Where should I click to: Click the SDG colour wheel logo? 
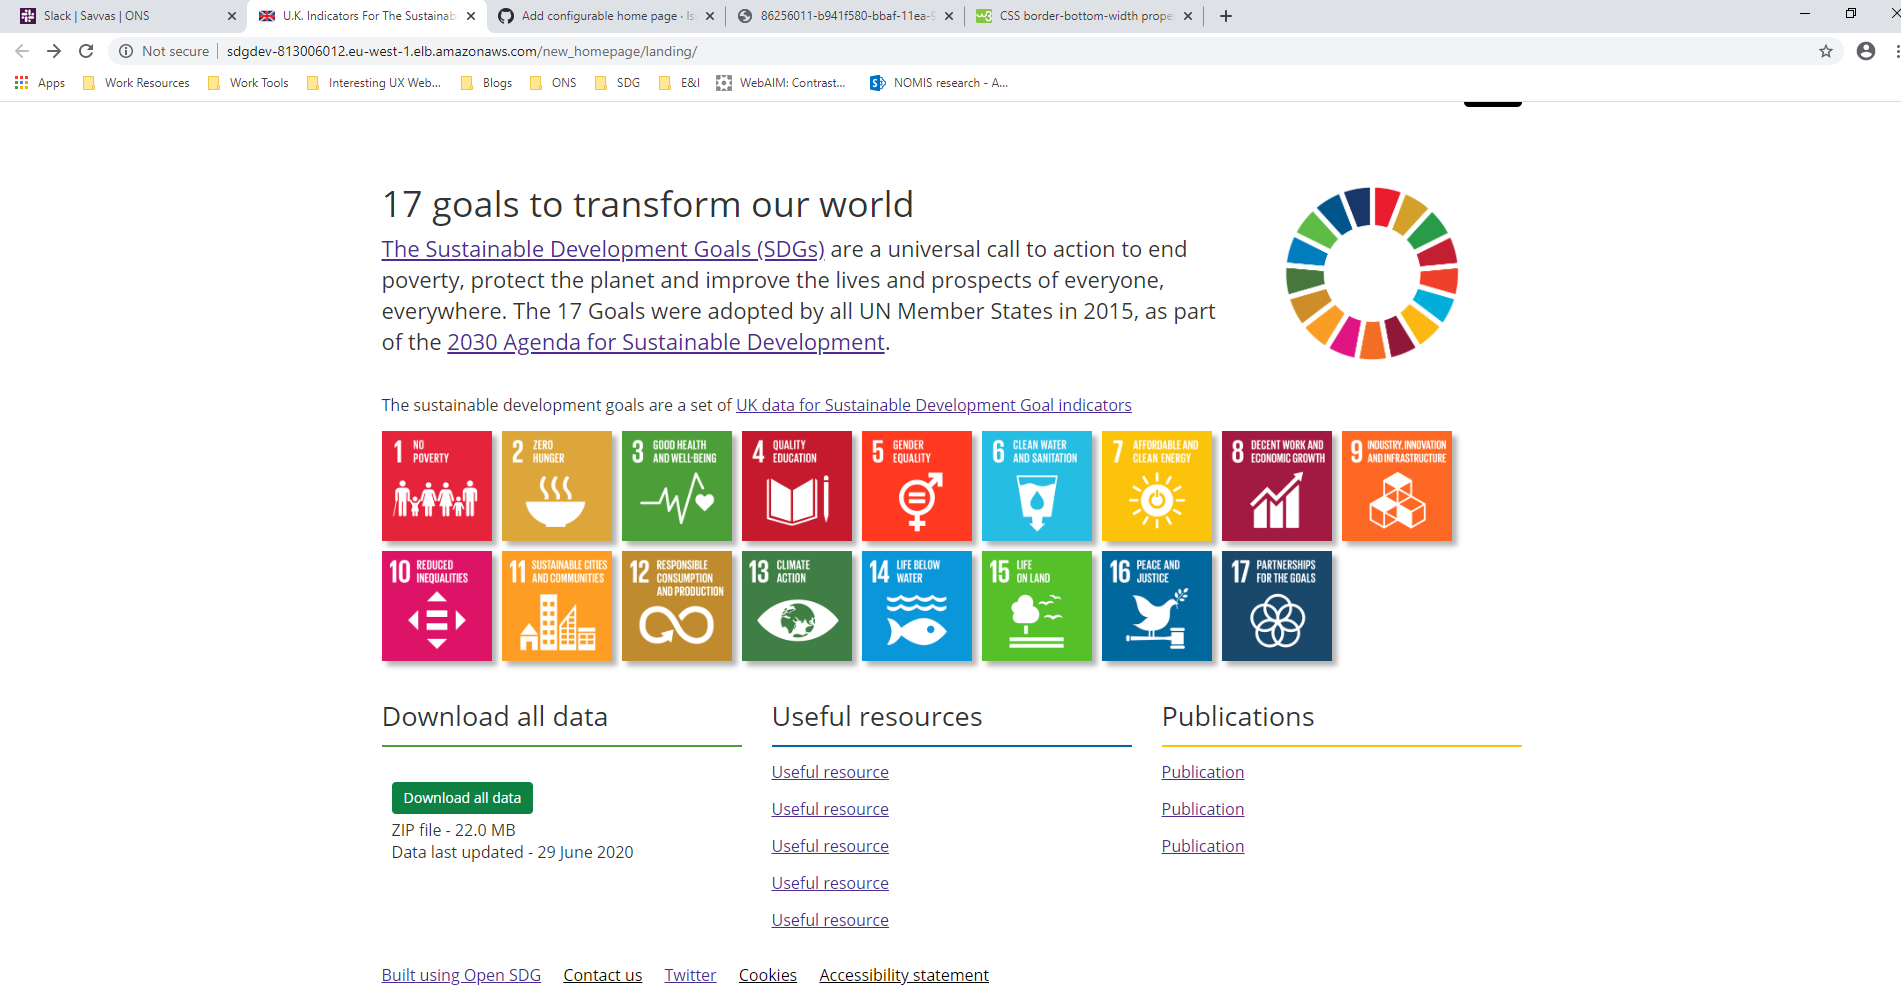(1372, 273)
